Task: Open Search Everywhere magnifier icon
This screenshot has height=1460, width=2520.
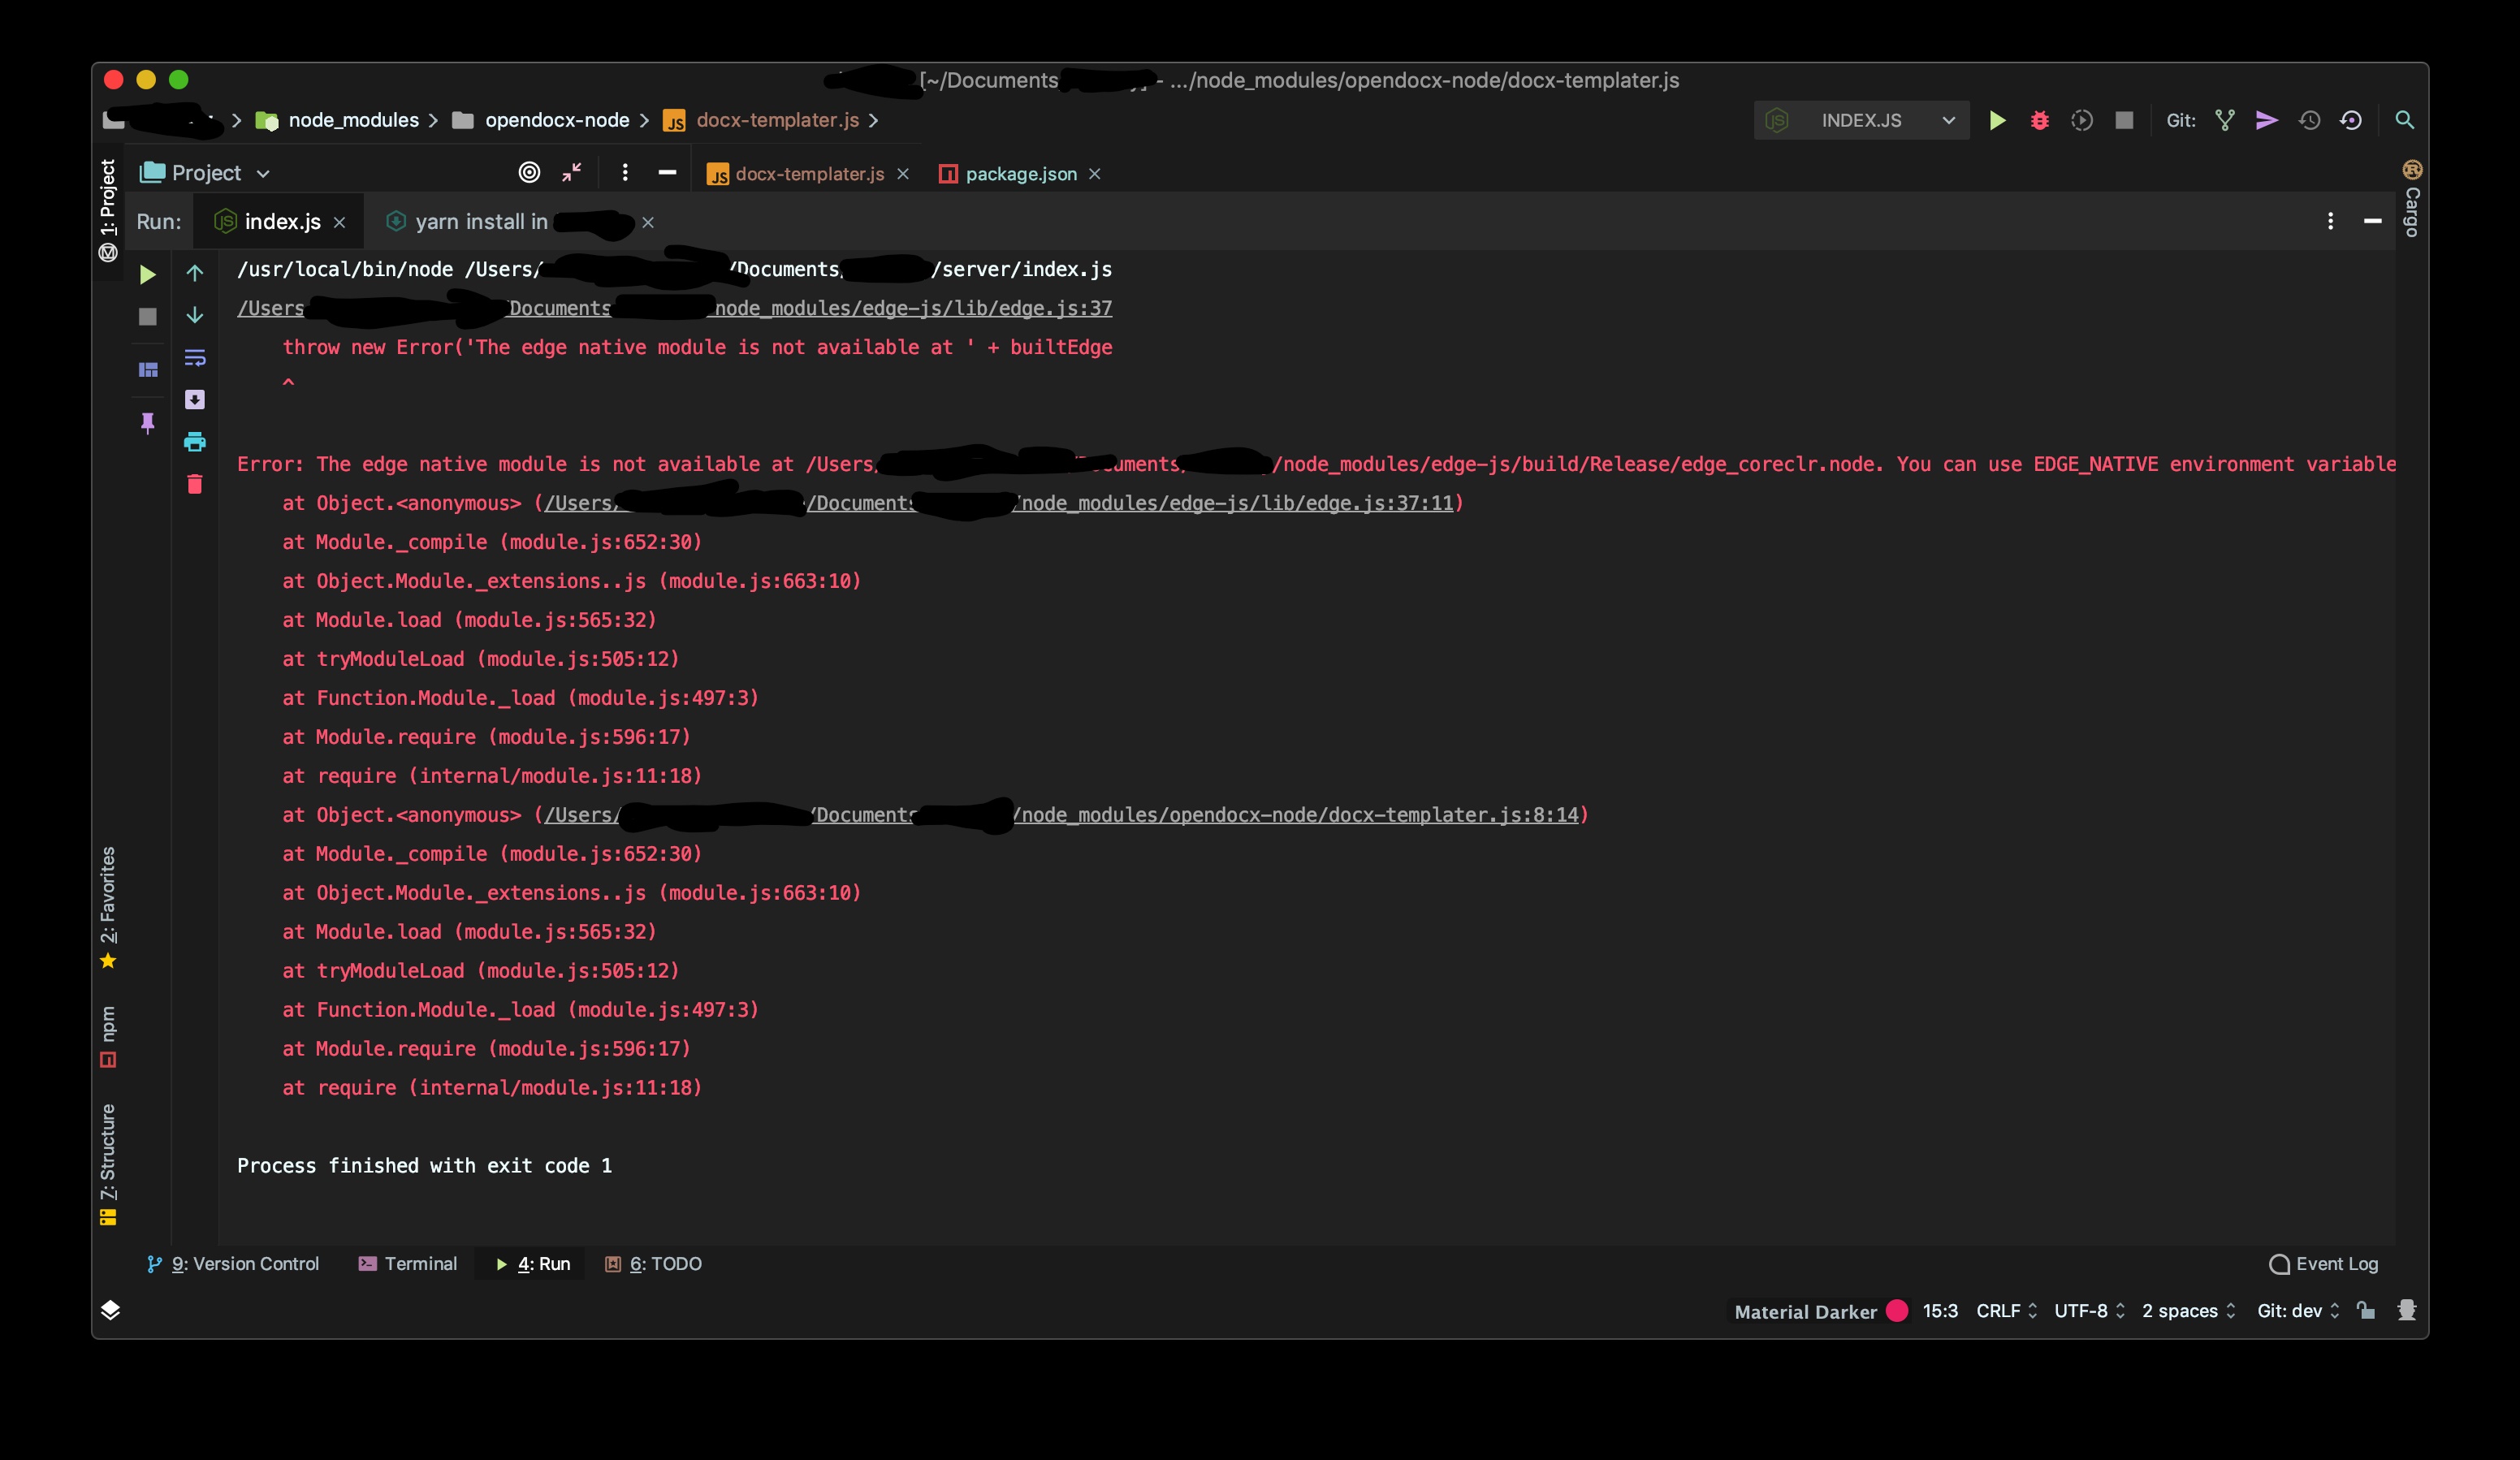Action: click(x=2404, y=120)
